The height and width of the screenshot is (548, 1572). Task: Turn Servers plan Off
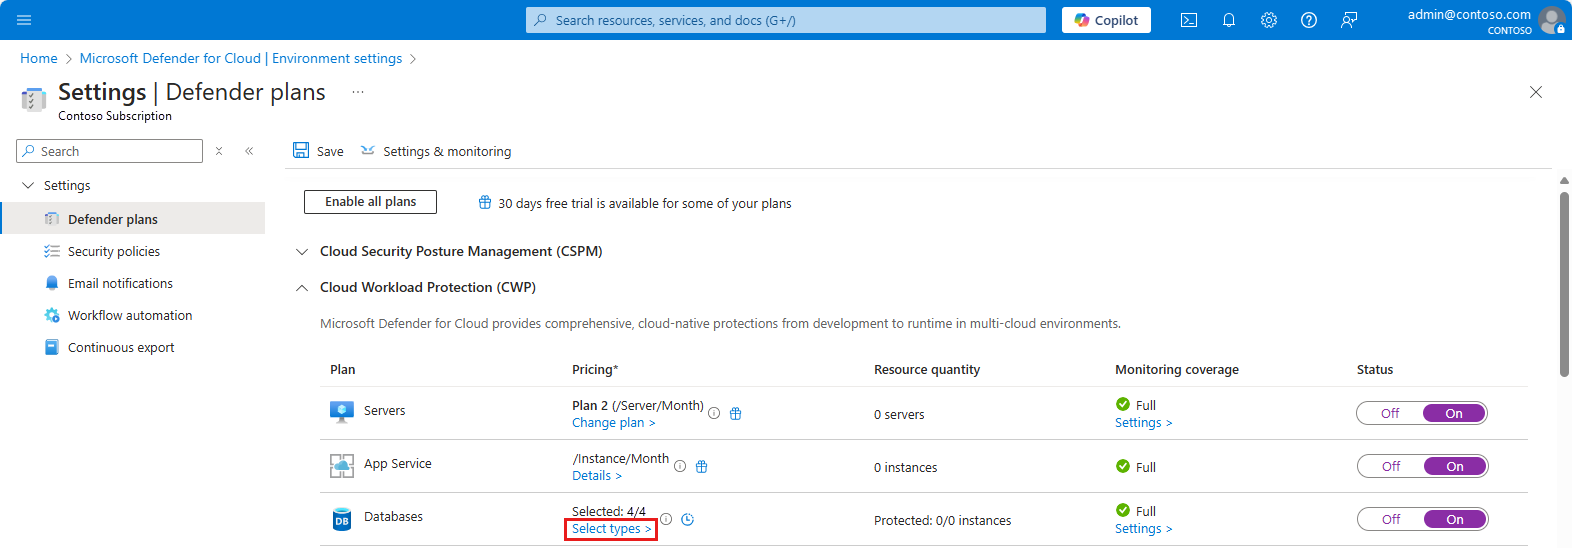[1390, 413]
